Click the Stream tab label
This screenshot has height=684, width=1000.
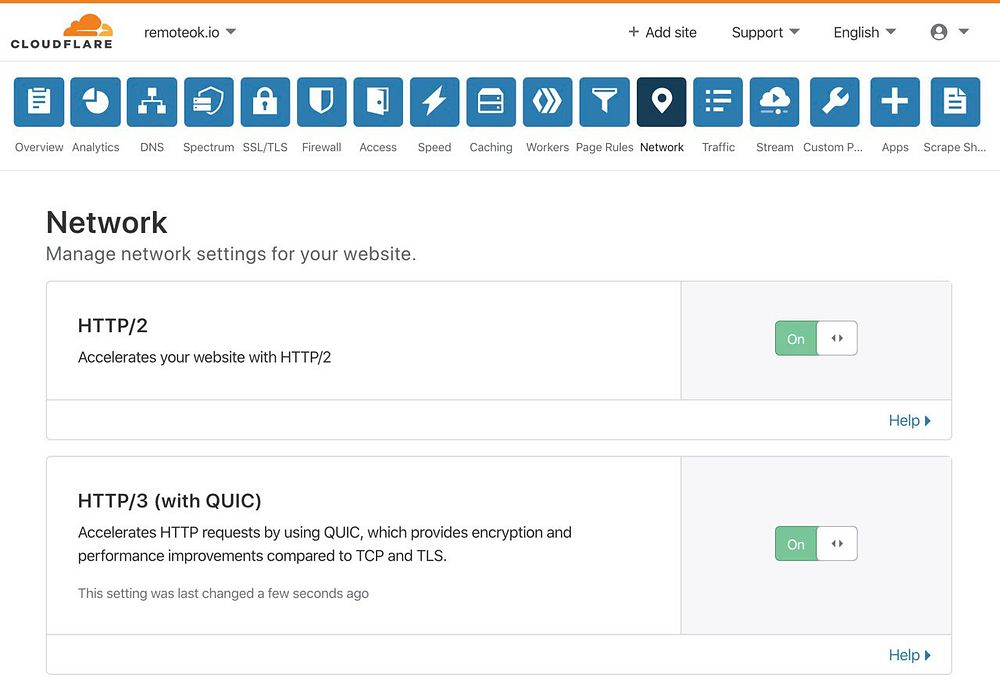(775, 147)
